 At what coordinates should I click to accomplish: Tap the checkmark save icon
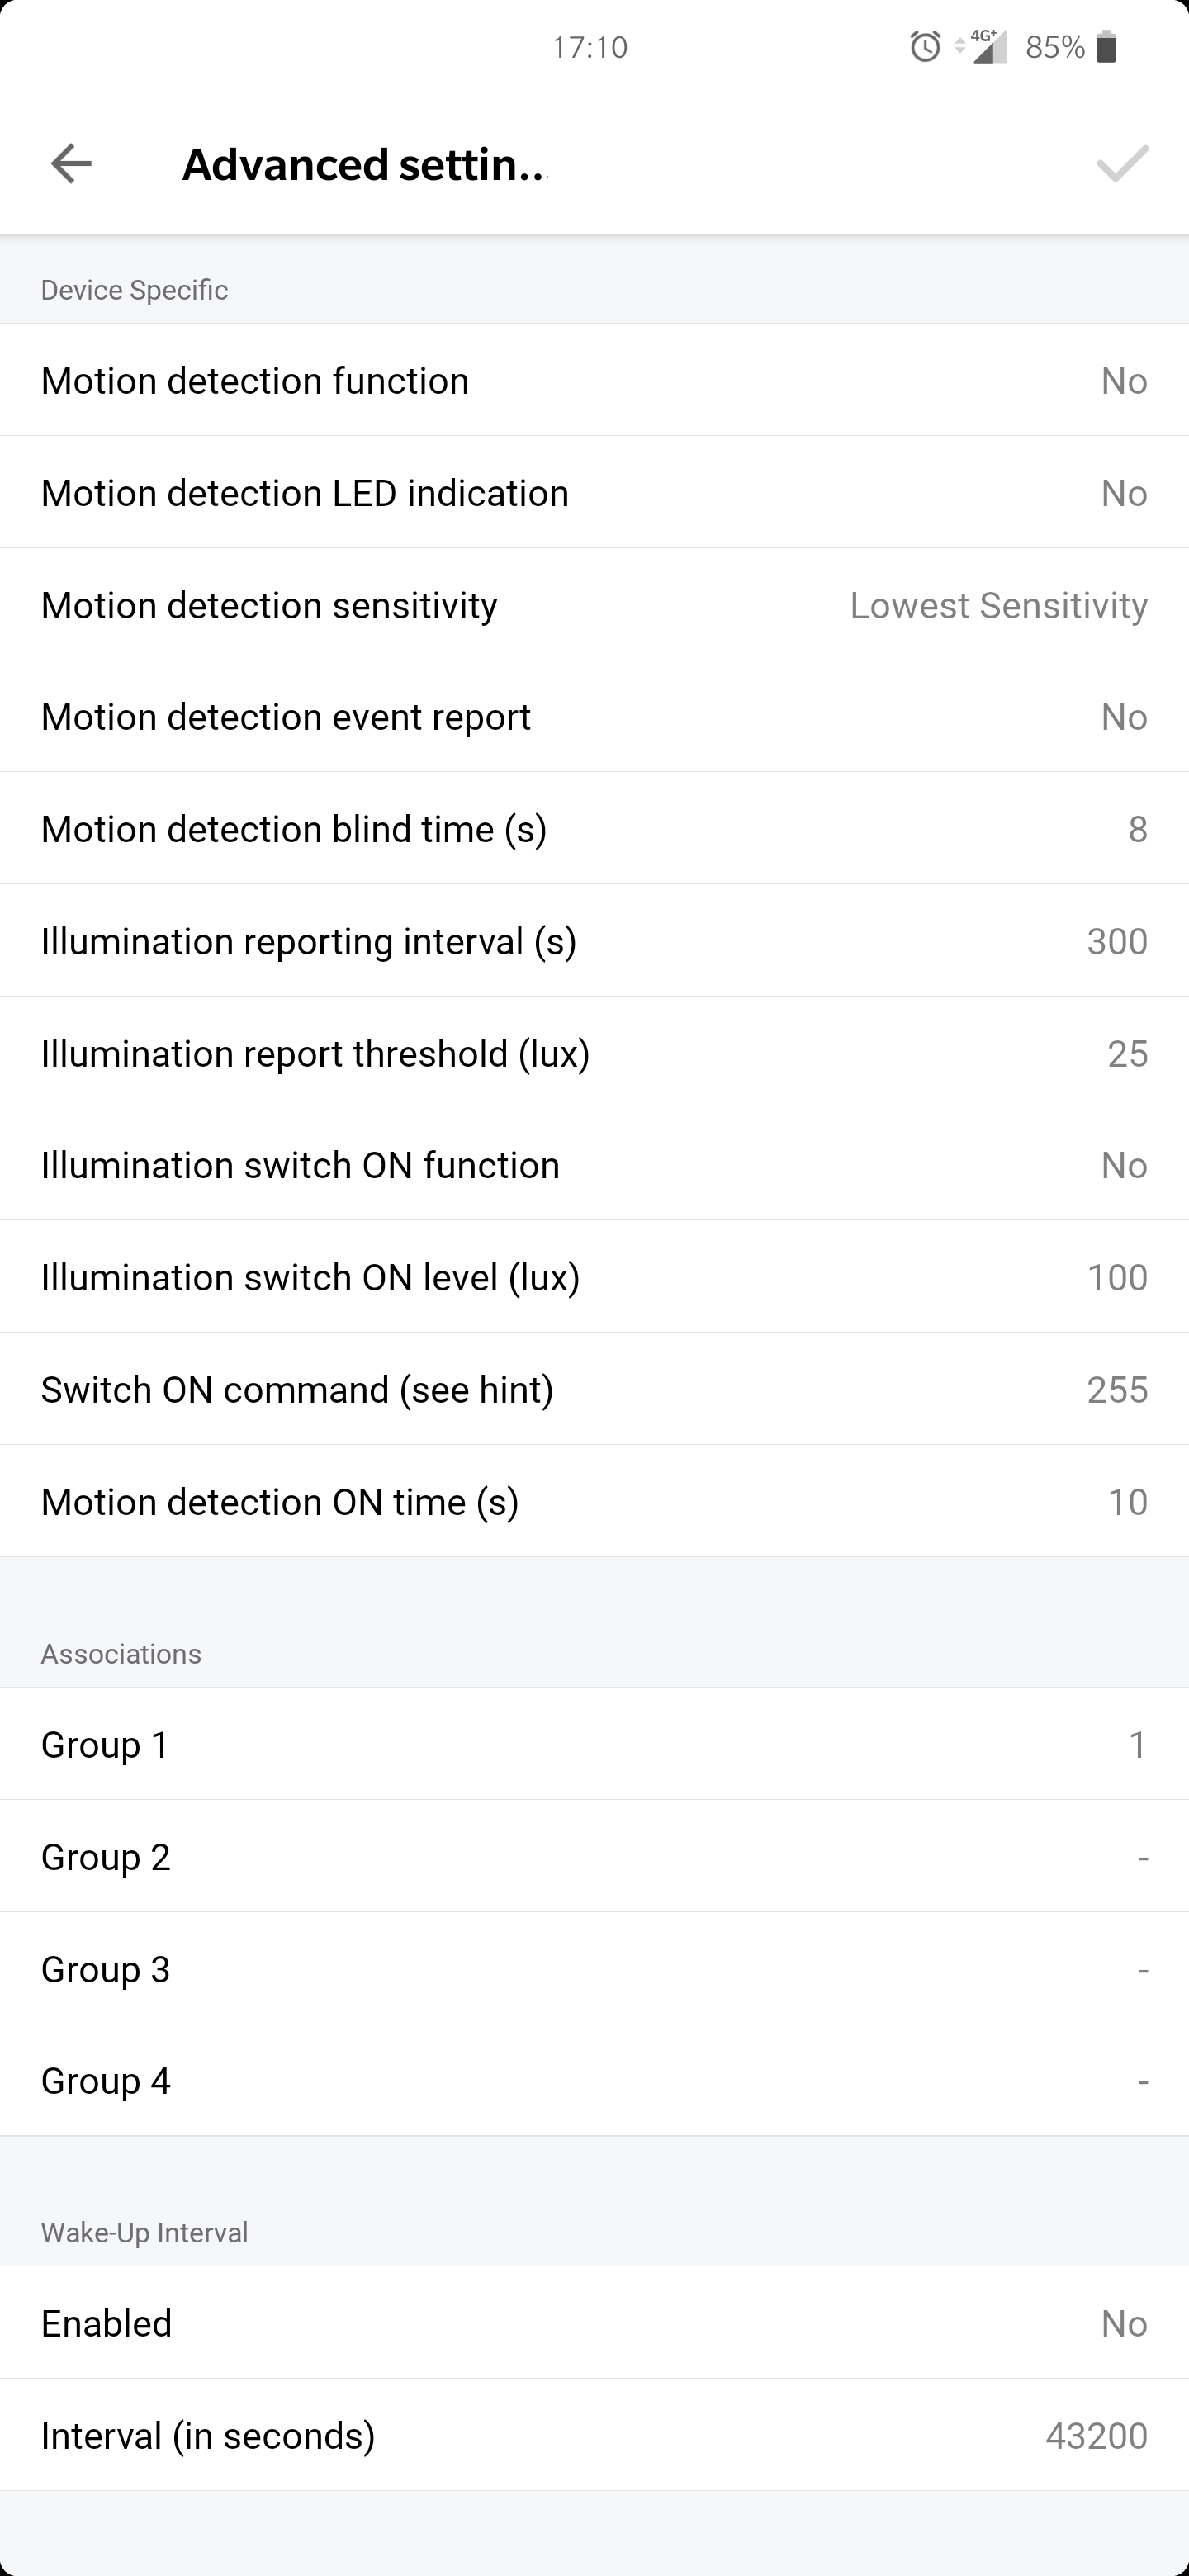(1121, 164)
